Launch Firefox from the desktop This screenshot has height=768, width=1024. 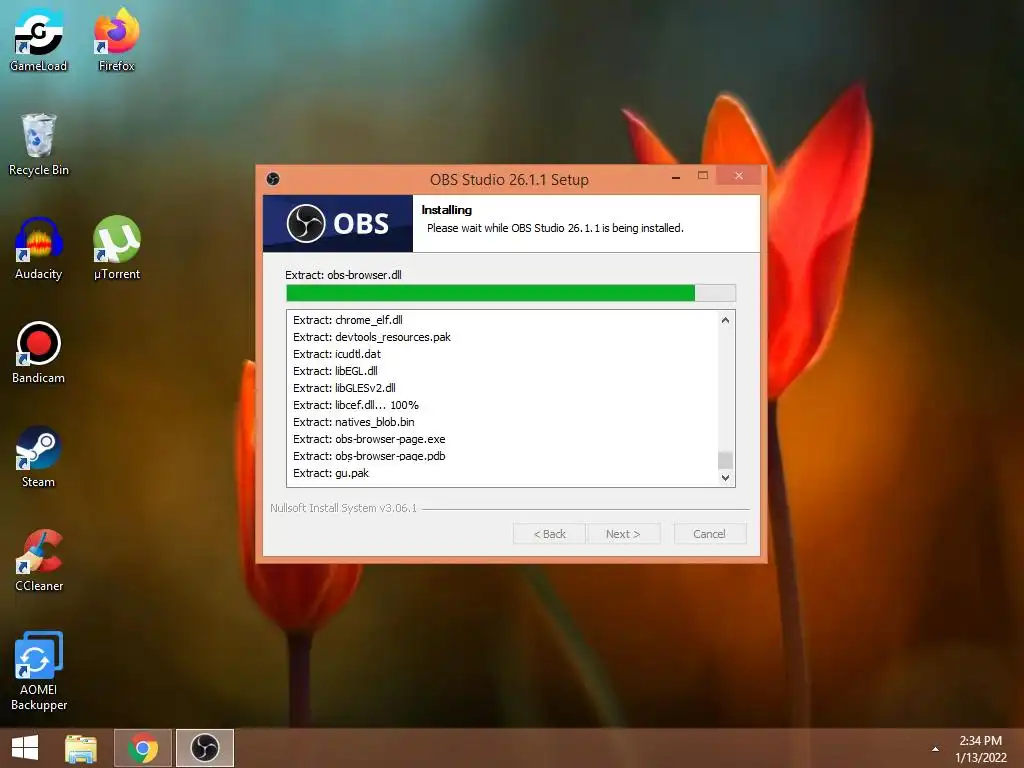coord(116,39)
